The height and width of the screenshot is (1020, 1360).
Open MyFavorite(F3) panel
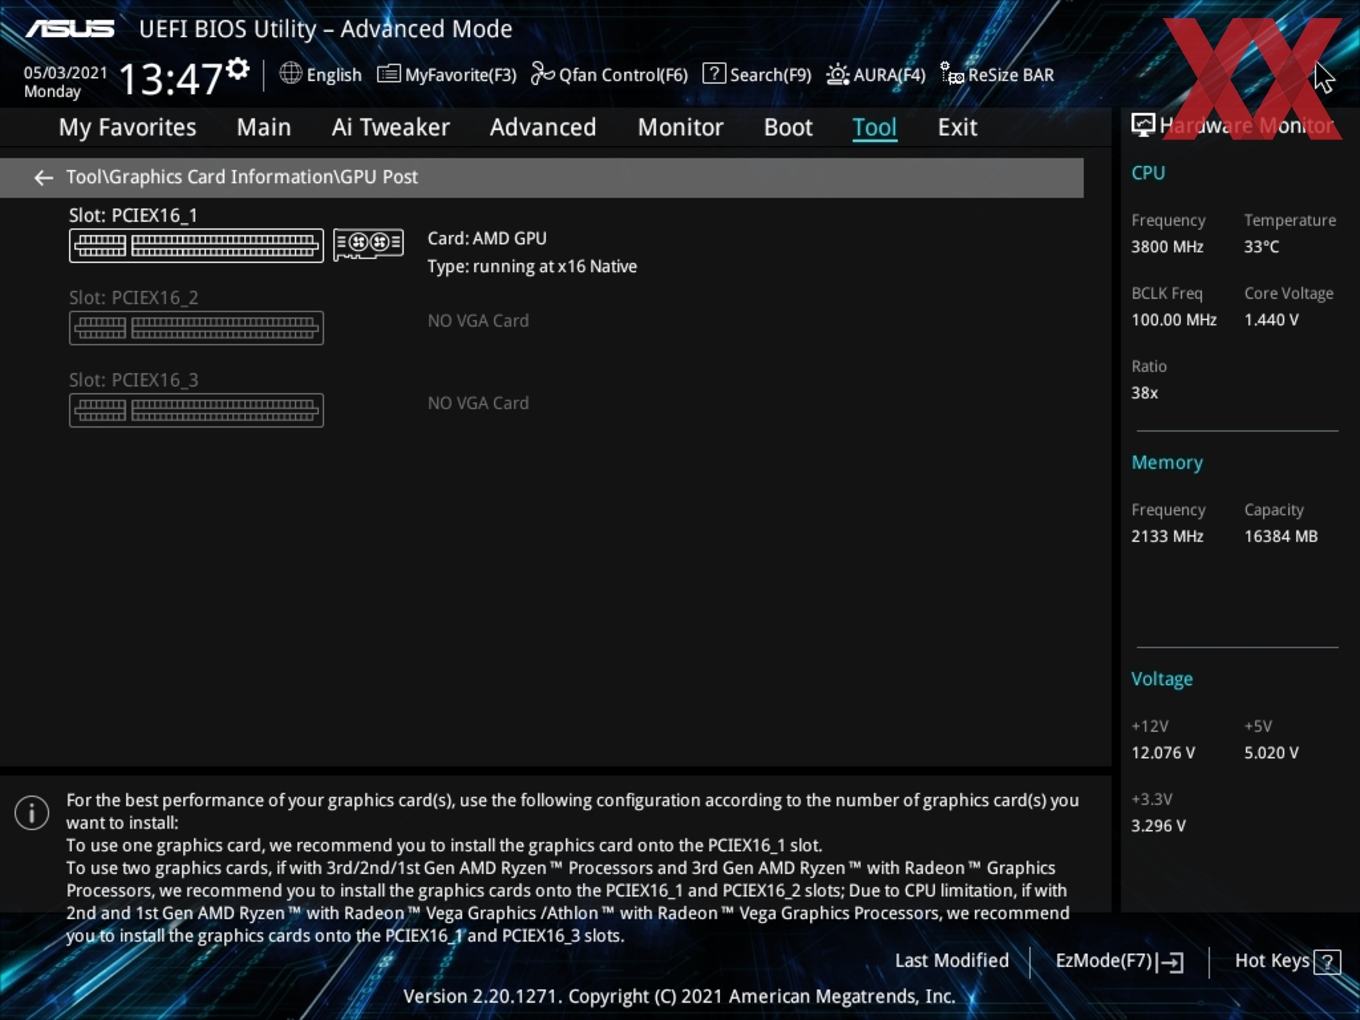[447, 74]
